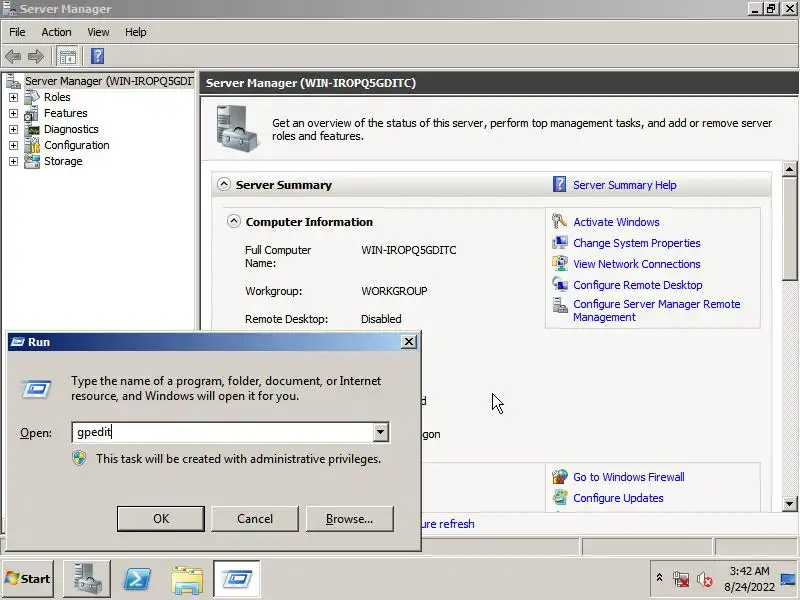Click Go to Windows Firewall link
Screen dimensions: 800x600
tap(629, 477)
